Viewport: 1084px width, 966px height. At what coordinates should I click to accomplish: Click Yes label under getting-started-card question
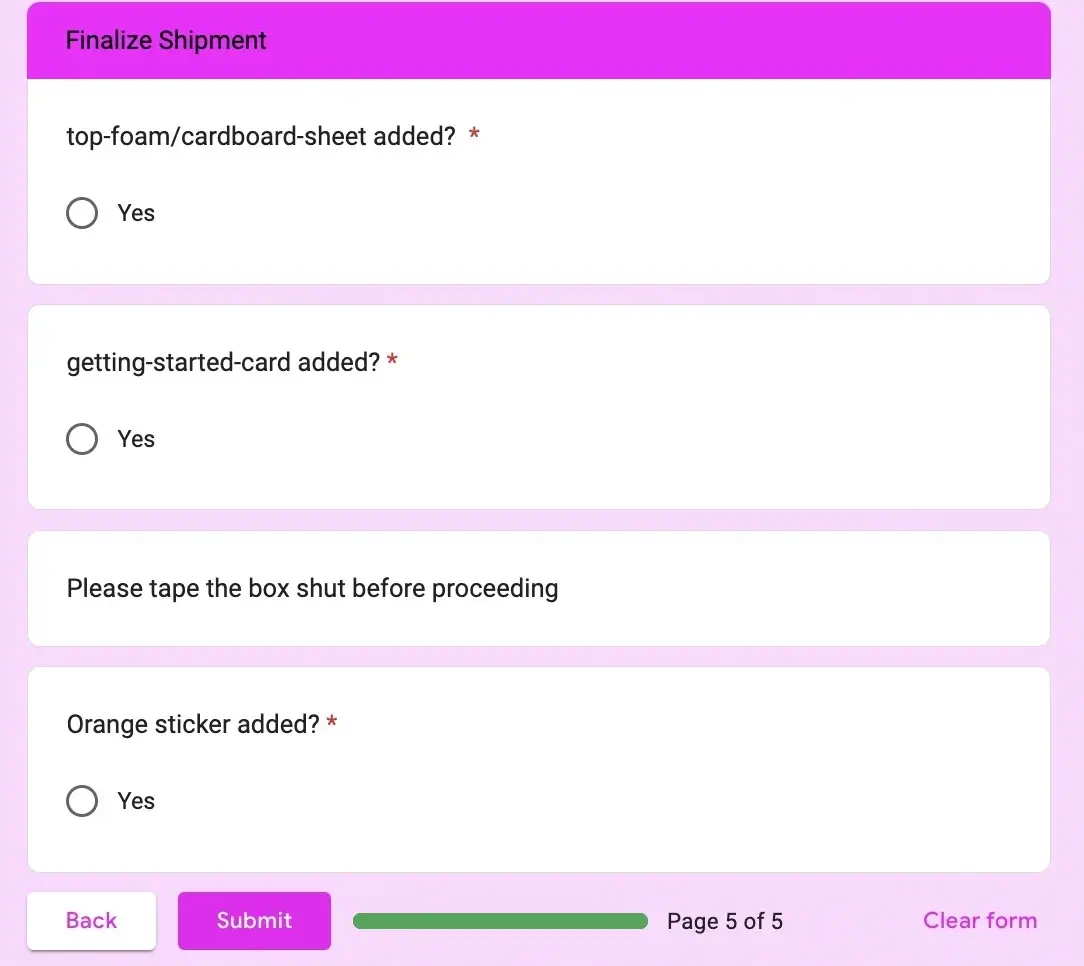coord(136,439)
